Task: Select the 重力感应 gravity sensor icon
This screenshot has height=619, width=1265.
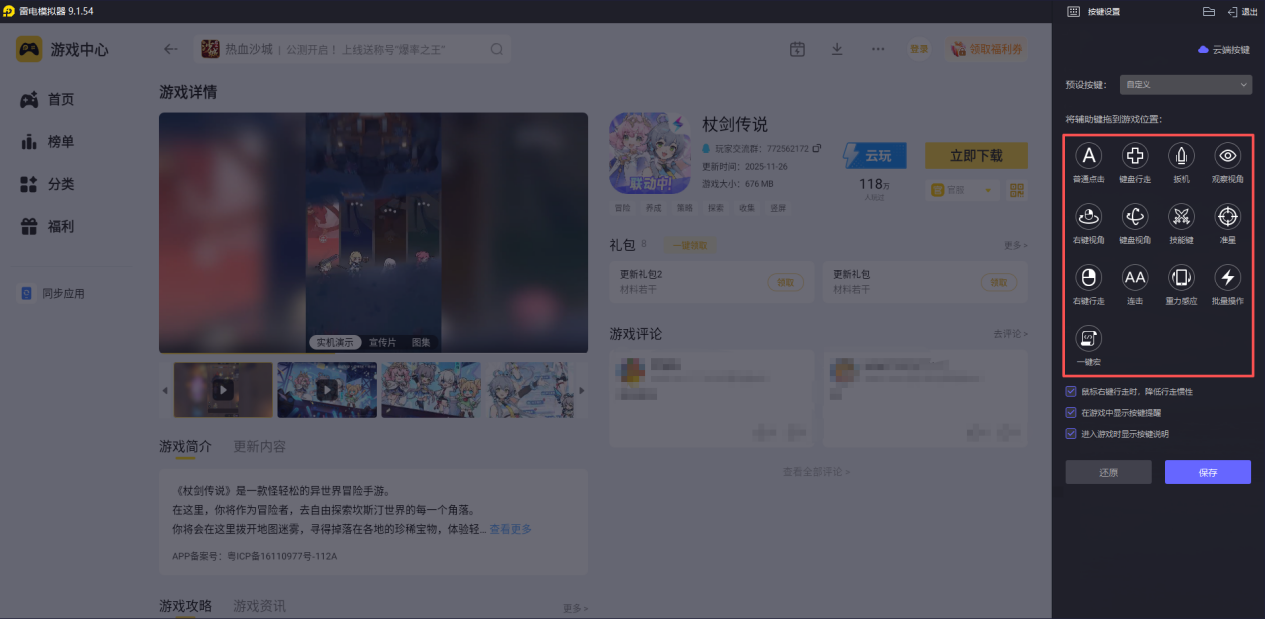Action: point(1180,278)
